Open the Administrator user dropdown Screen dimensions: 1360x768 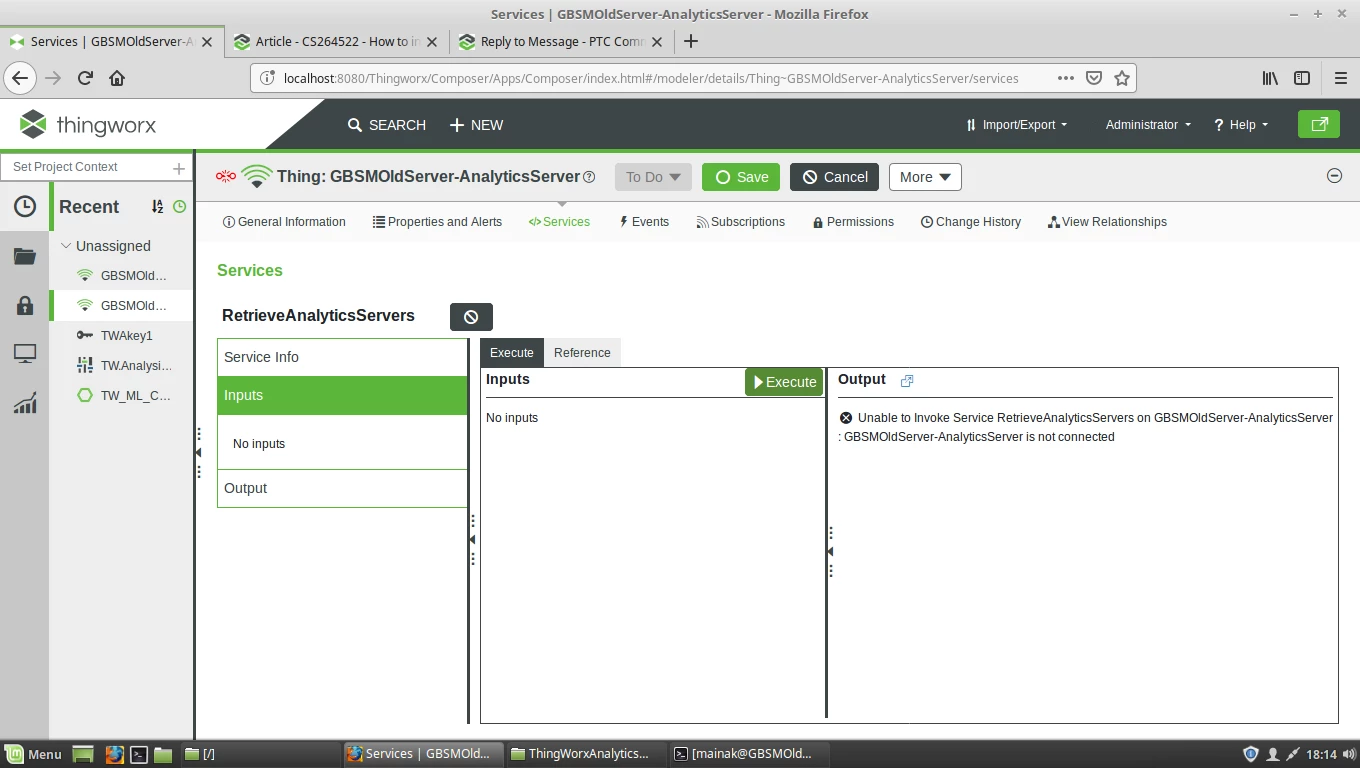pyautogui.click(x=1148, y=125)
